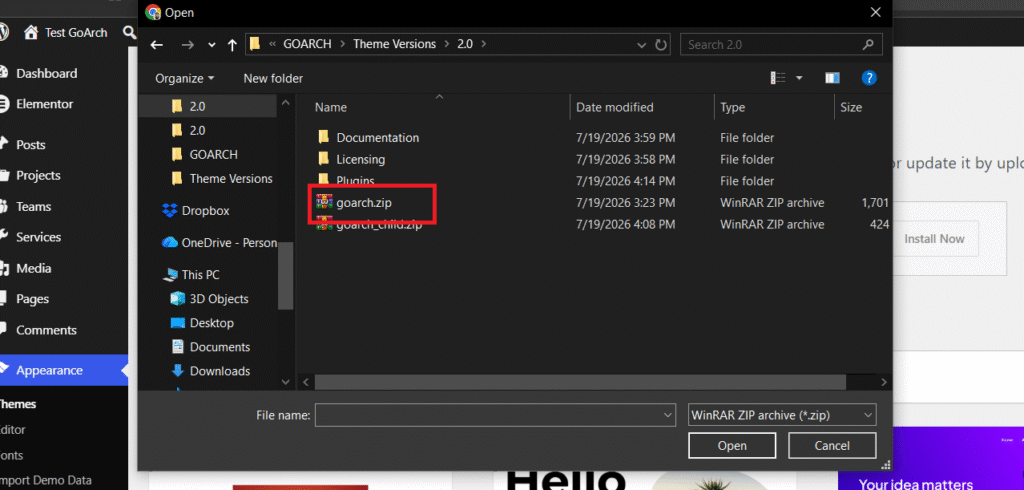Open Media in WordPress sidebar
The height and width of the screenshot is (490, 1024).
click(33, 268)
